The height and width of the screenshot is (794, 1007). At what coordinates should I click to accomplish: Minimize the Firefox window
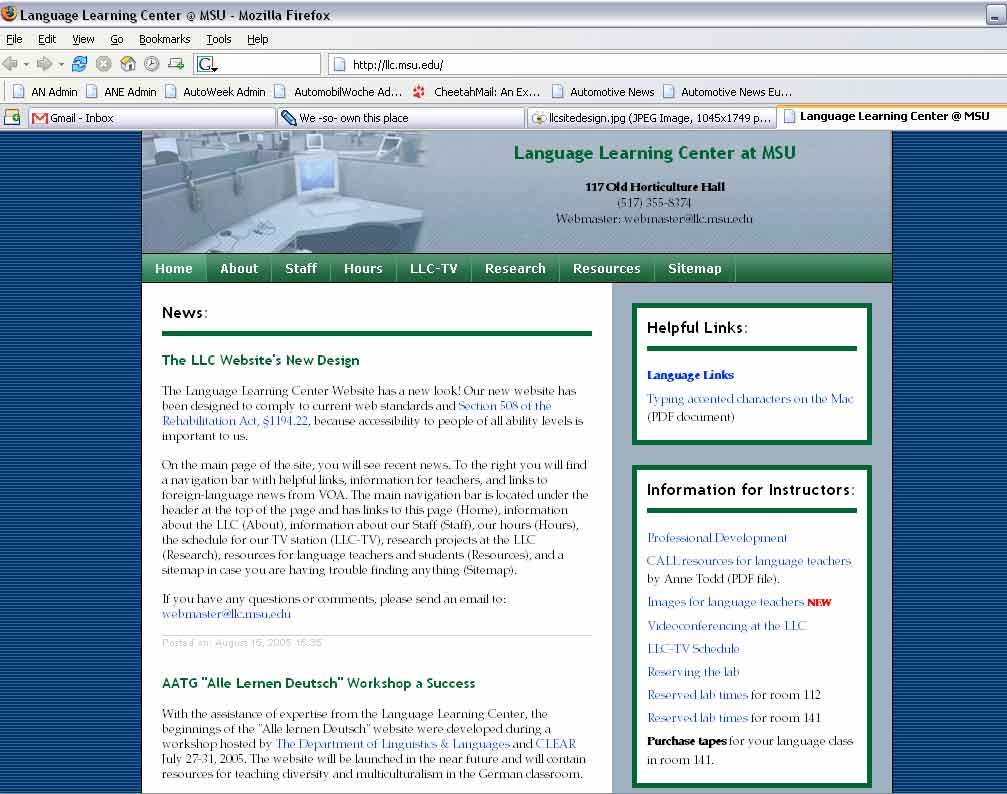point(995,14)
